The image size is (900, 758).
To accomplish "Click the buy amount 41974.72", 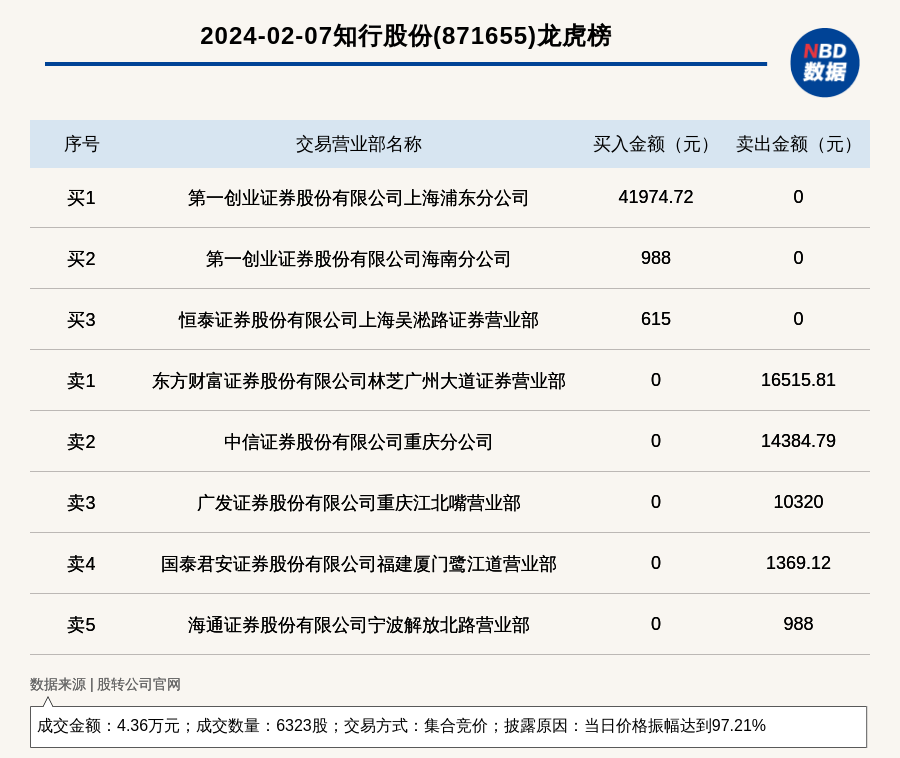I will pyautogui.click(x=655, y=197).
